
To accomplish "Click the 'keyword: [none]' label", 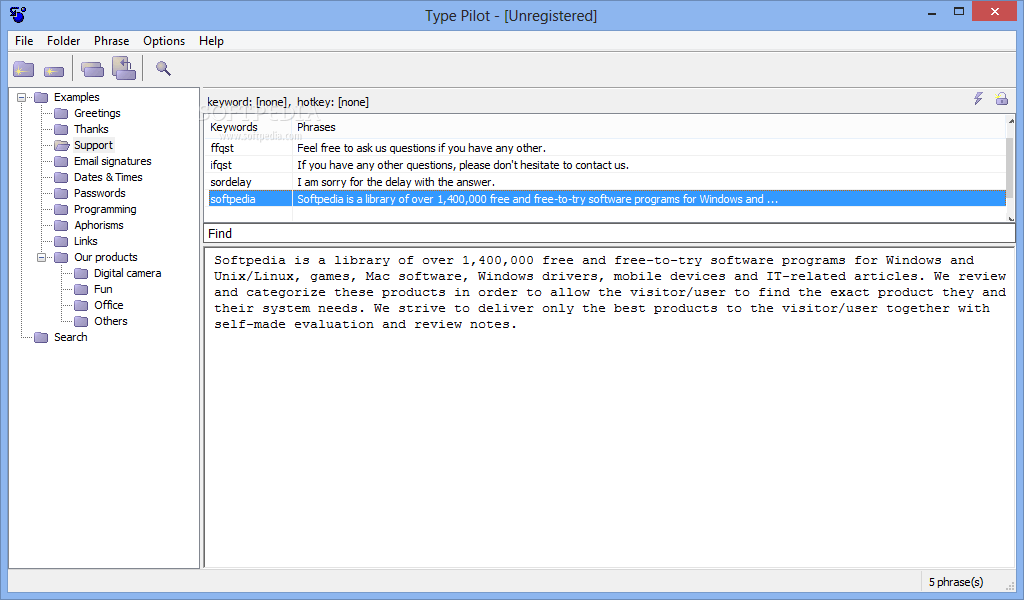I will pyautogui.click(x=248, y=102).
